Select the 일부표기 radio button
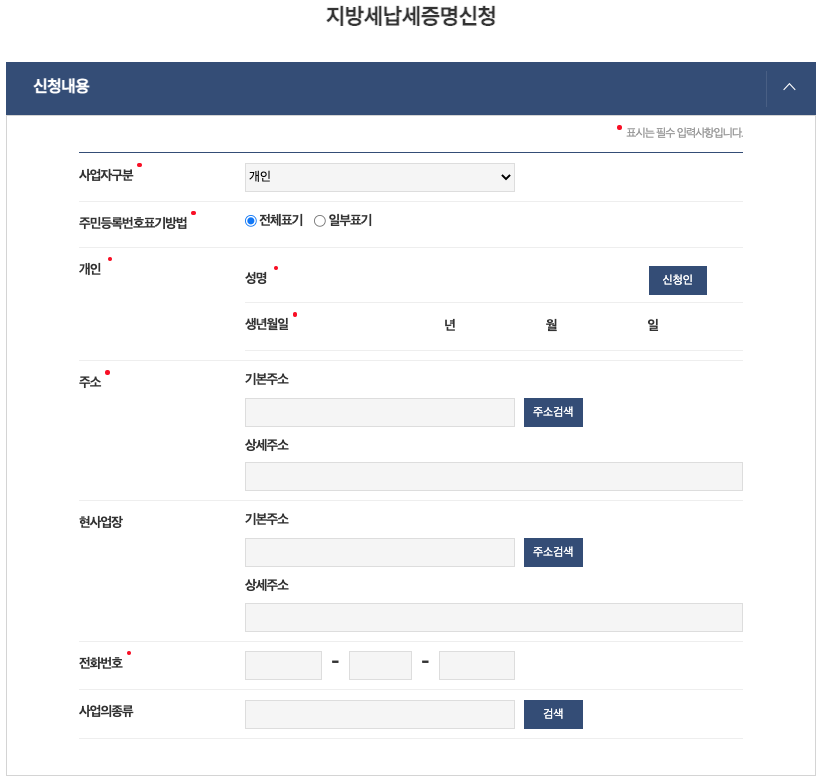The height and width of the screenshot is (784, 821). coord(318,220)
